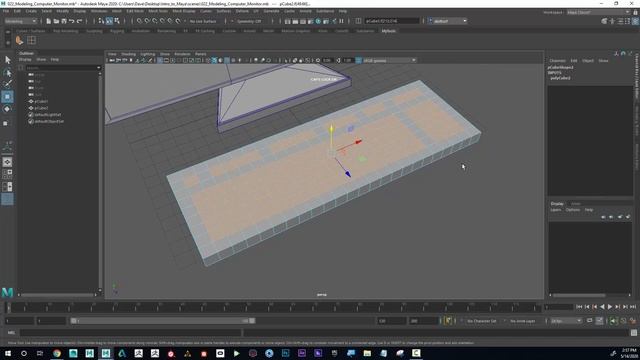
Task: Enable select by object type mode
Action: click(x=109, y=21)
